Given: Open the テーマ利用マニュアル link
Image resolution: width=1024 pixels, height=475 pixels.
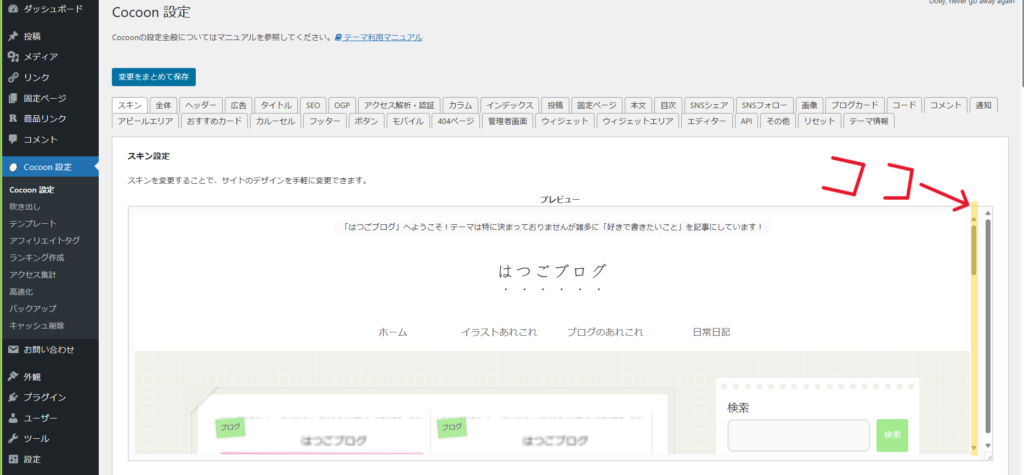Looking at the screenshot, I should click(x=383, y=38).
